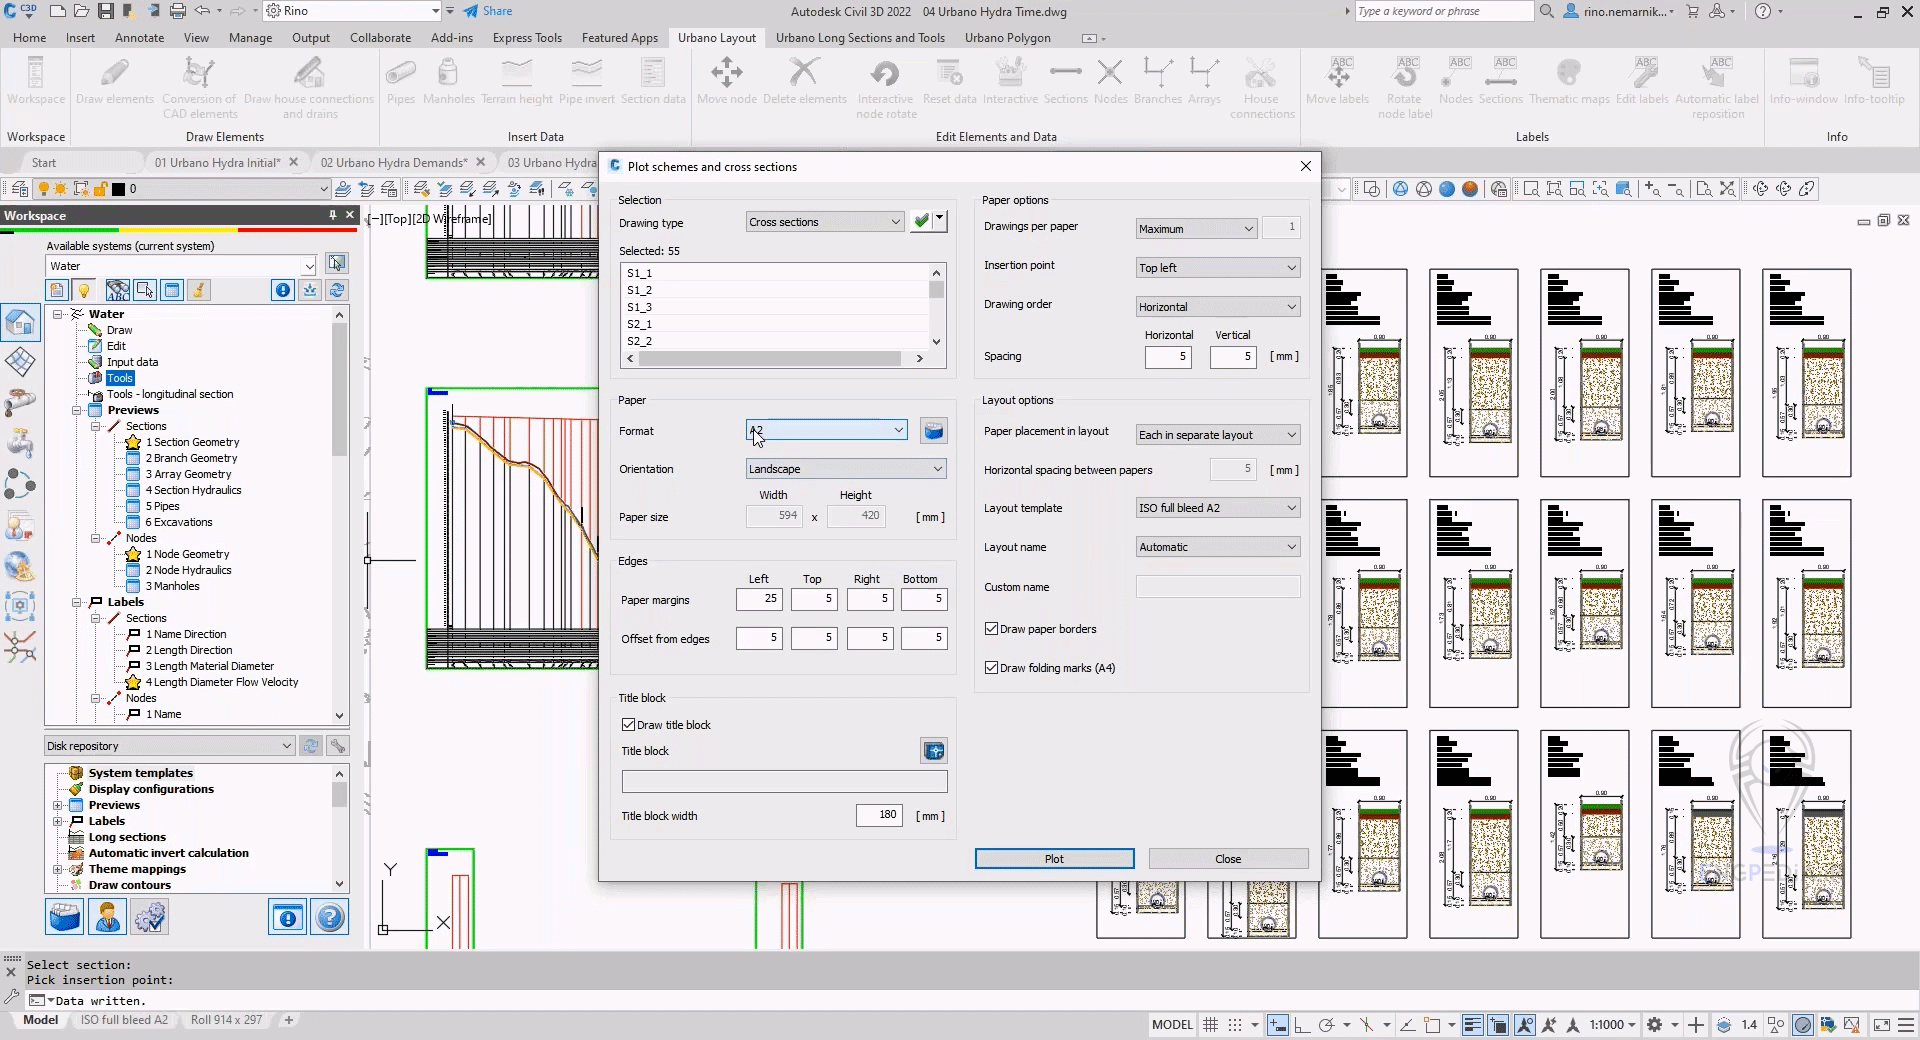
Task: Switch to 01 Urbano Hydra Initial tab
Action: coord(216,162)
